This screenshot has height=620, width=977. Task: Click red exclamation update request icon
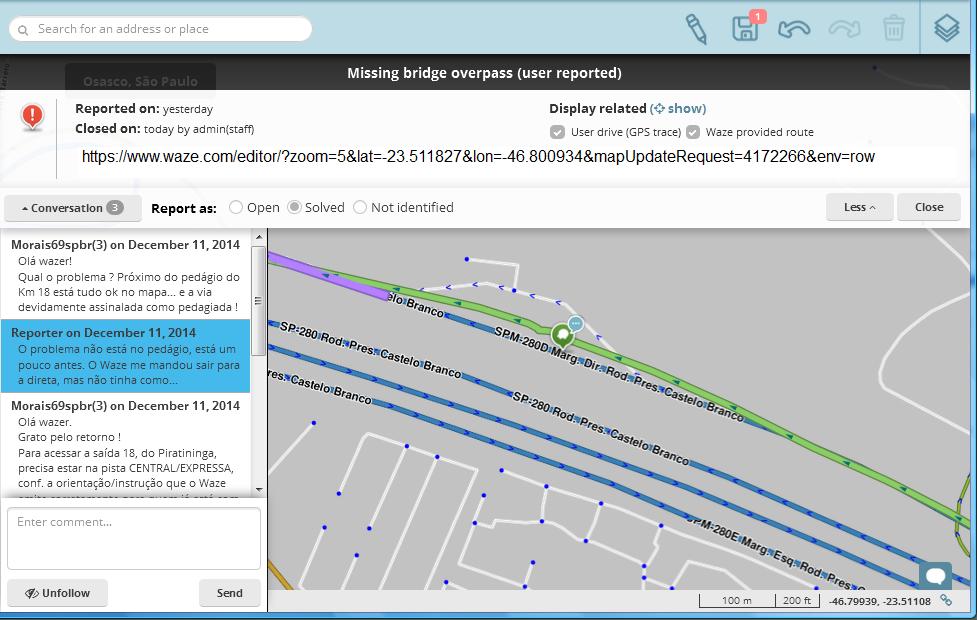coord(32,117)
